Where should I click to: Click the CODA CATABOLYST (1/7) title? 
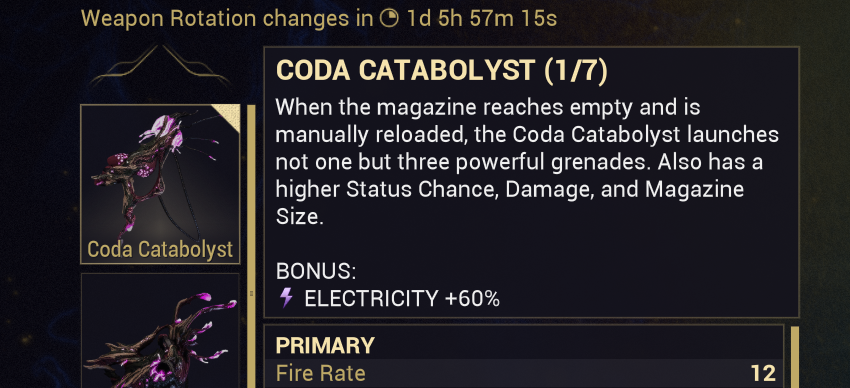click(442, 71)
